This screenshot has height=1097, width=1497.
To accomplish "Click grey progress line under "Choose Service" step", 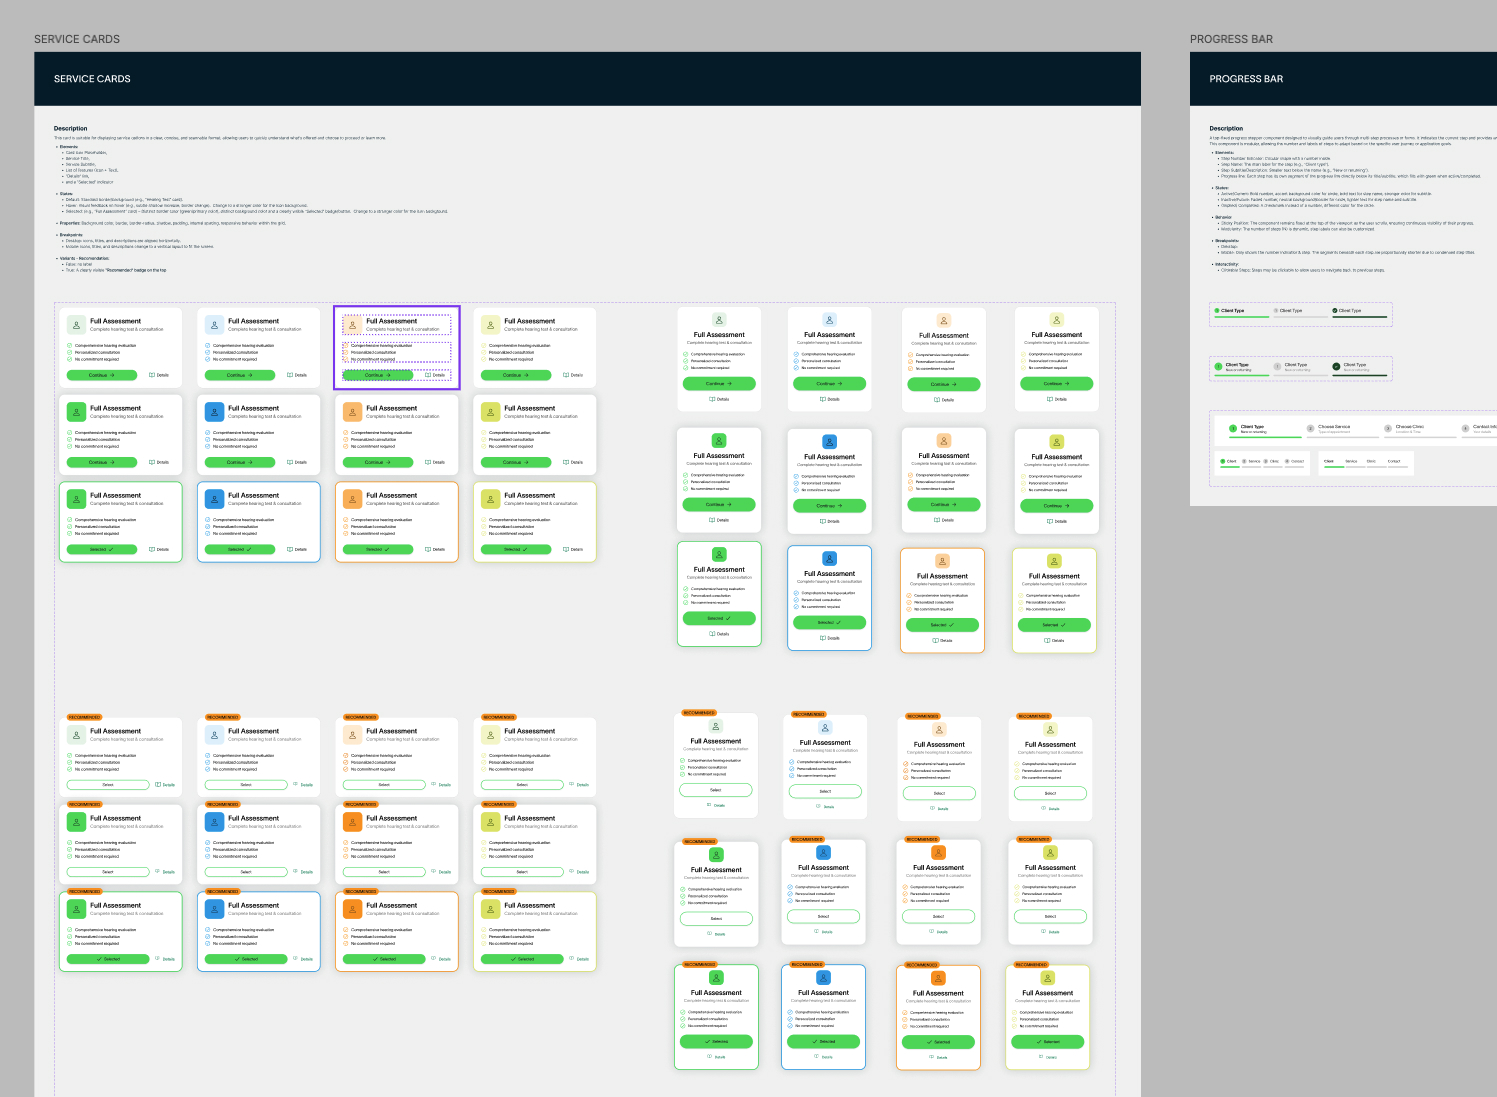I will [1341, 439].
